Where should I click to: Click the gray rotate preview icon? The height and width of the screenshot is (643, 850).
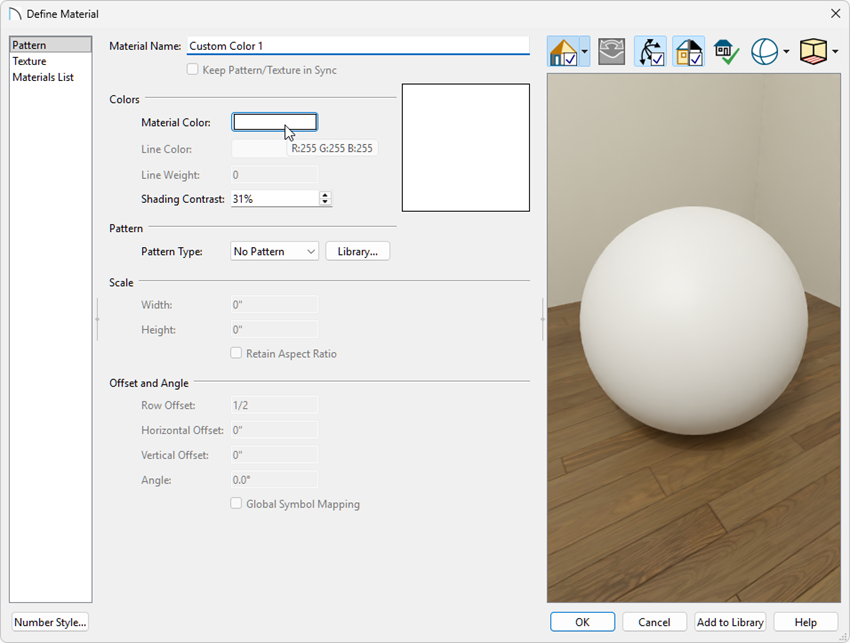pos(611,51)
